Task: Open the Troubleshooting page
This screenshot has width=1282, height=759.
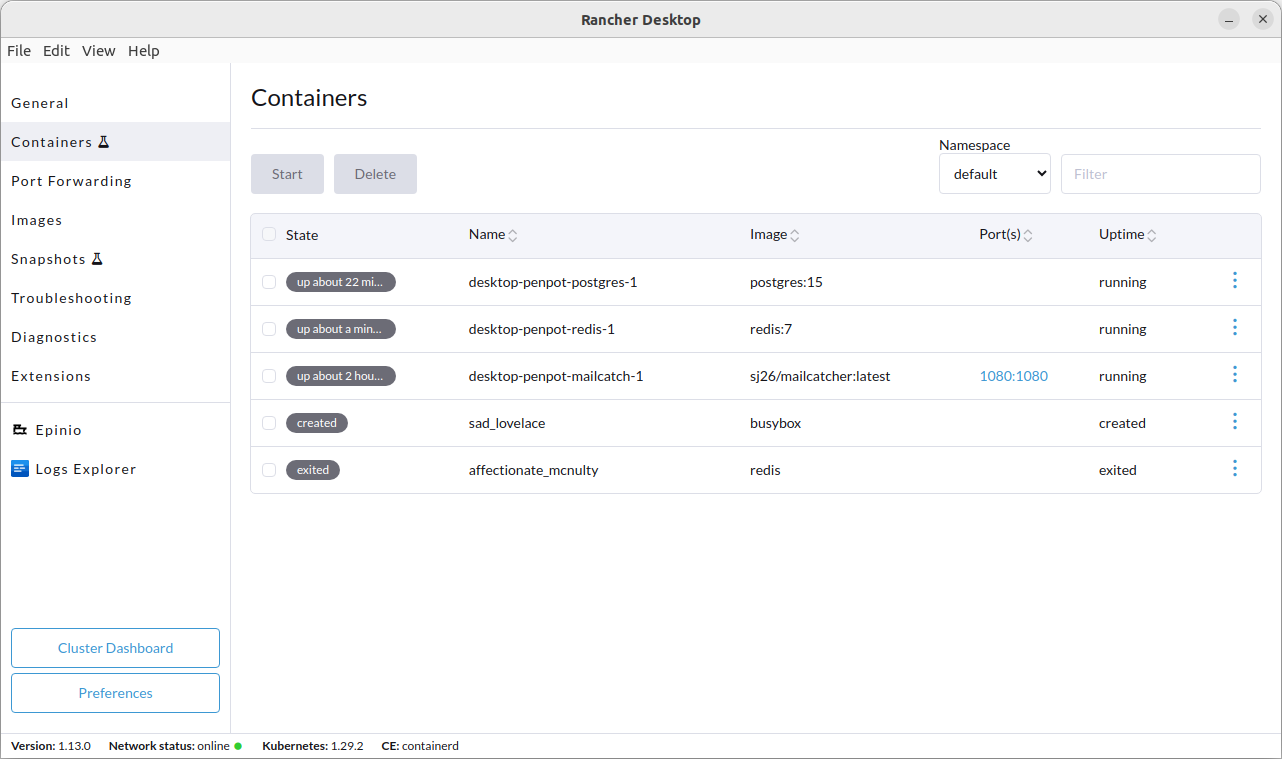Action: pyautogui.click(x=115, y=298)
